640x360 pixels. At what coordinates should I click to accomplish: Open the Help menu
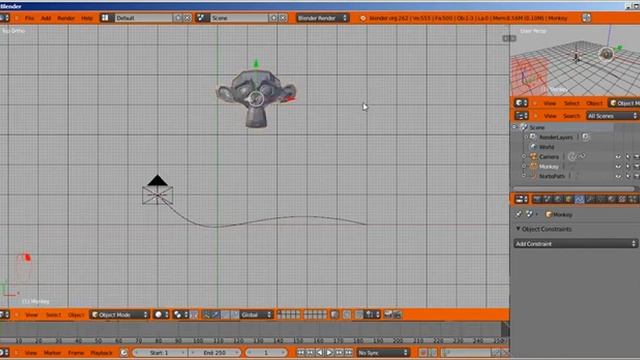coord(87,18)
